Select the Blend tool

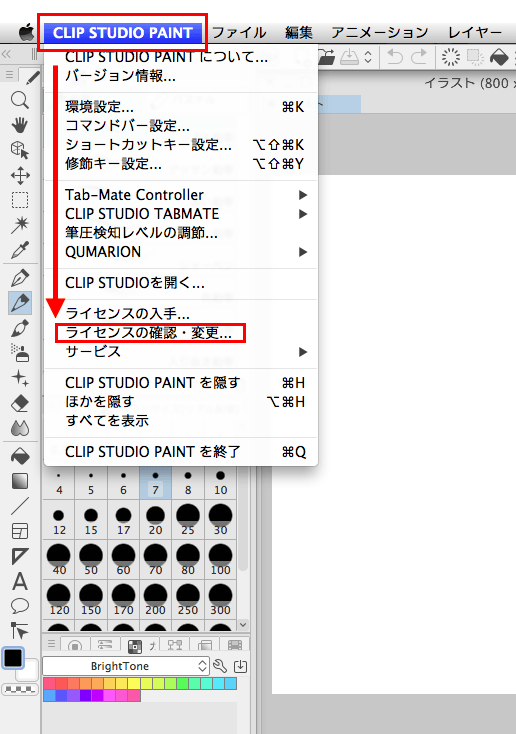(x=20, y=428)
